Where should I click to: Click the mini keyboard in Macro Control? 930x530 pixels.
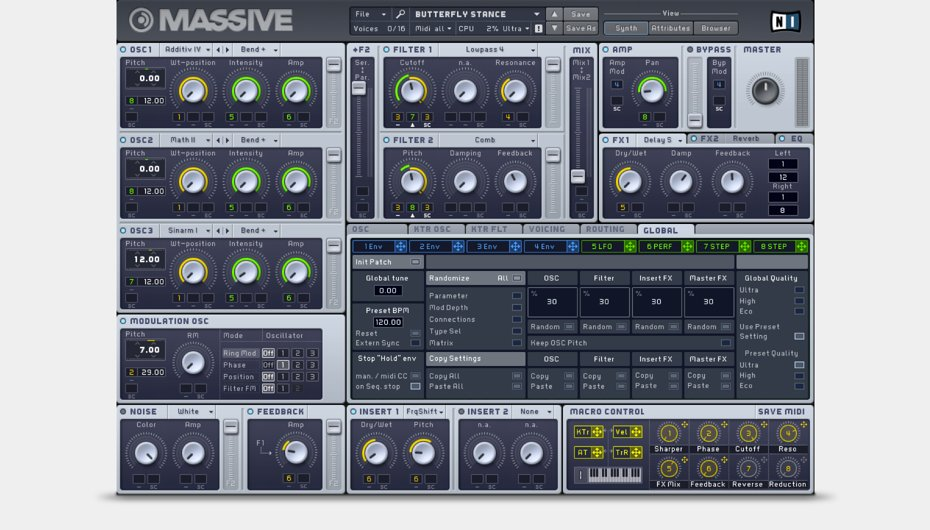pyautogui.click(x=614, y=475)
